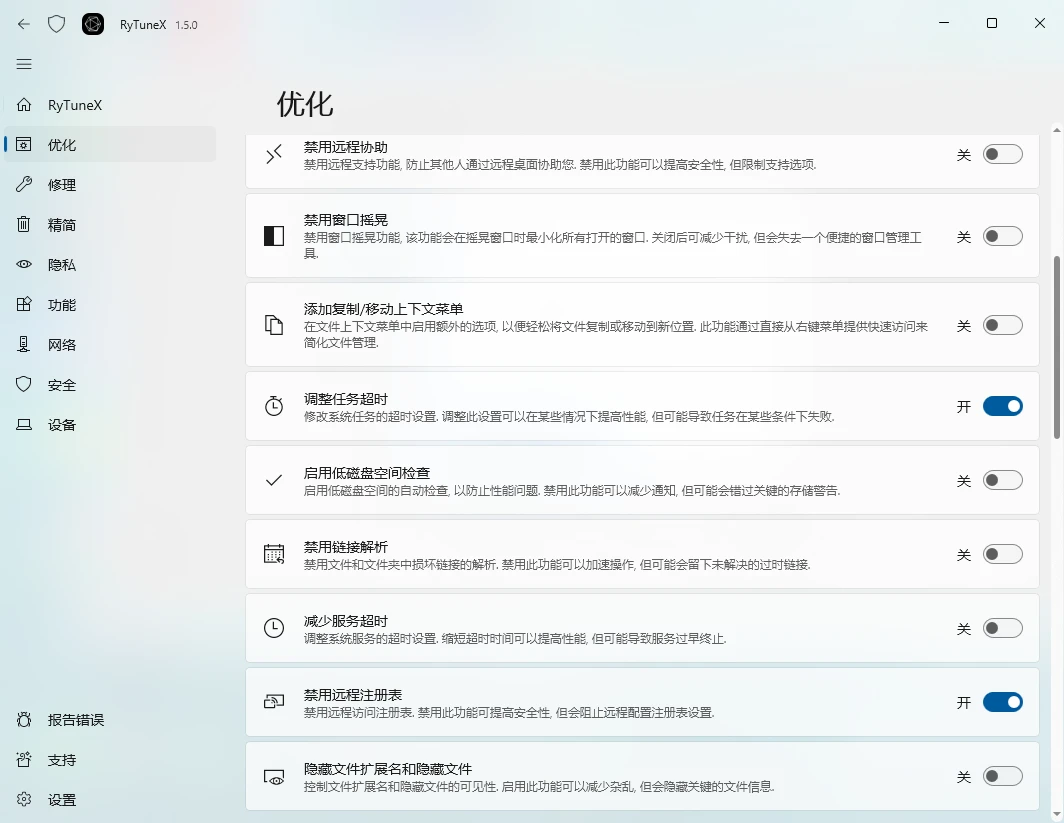Image resolution: width=1064 pixels, height=823 pixels.
Task: Click the calendar icon beside 禁用链接解析
Action: [274, 553]
